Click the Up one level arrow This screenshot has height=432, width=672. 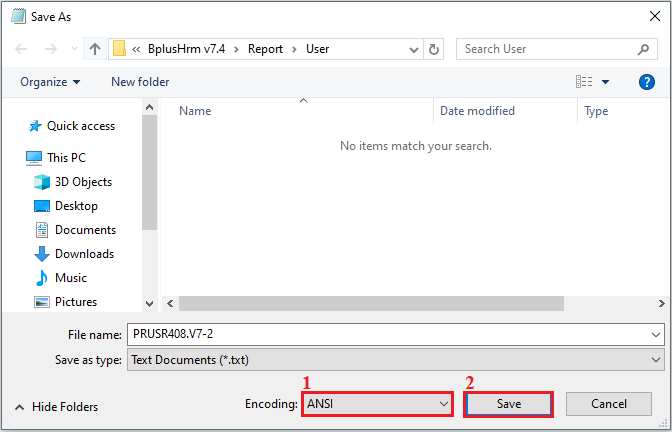[x=95, y=49]
